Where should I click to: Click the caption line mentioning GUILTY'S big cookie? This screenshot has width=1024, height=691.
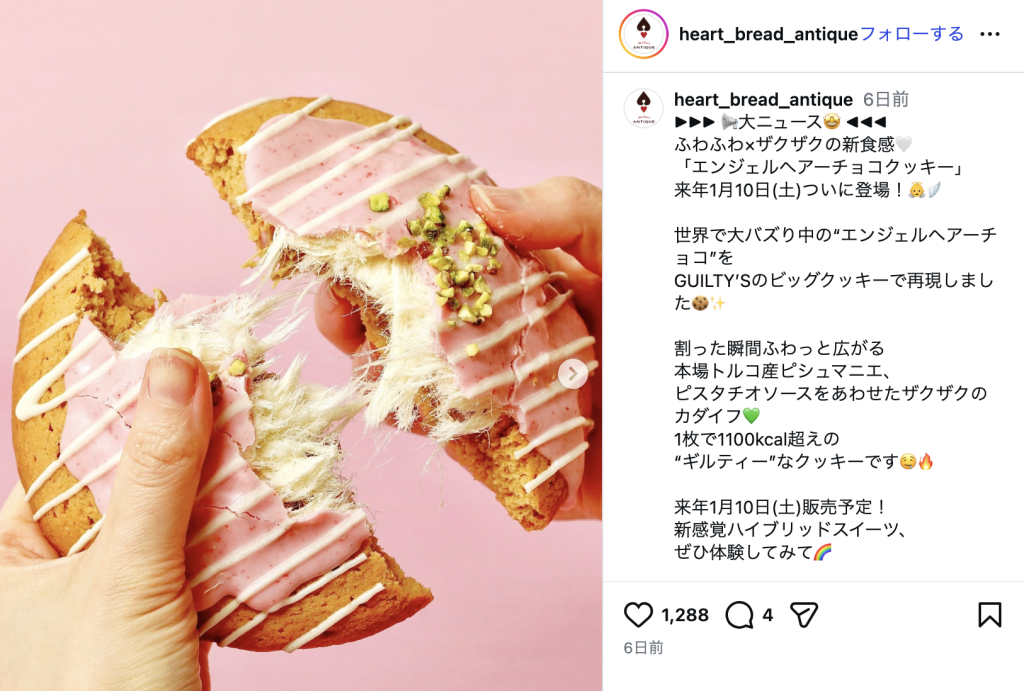click(x=833, y=280)
